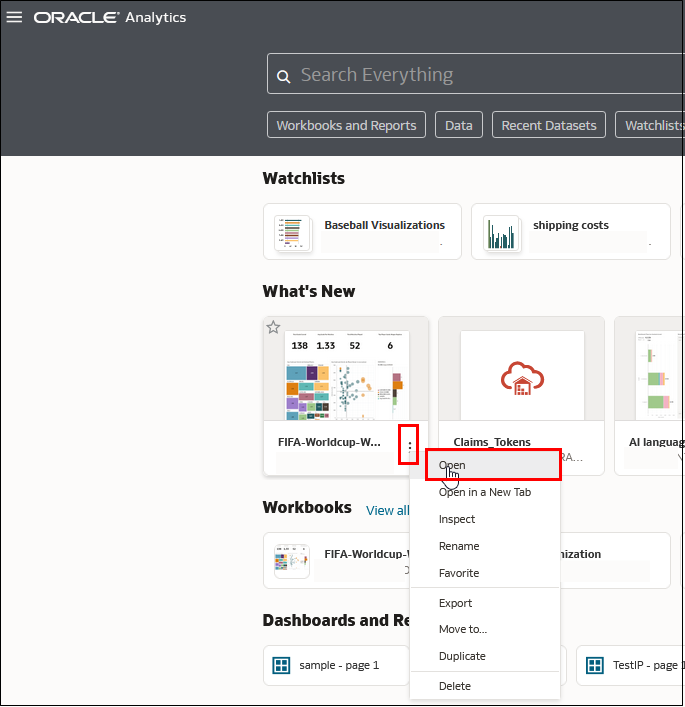Click the Oracle Analytics logo
The image size is (685, 707).
110,18
